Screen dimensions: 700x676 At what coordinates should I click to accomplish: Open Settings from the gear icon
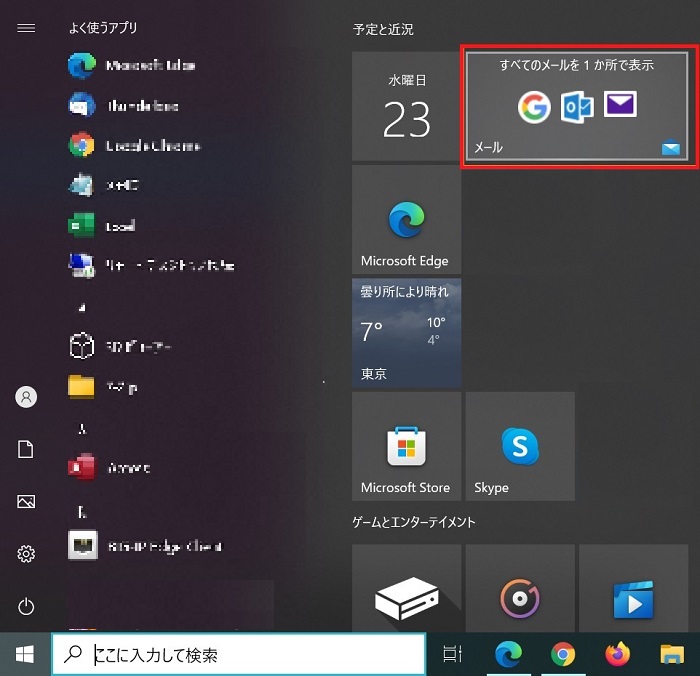pos(27,554)
